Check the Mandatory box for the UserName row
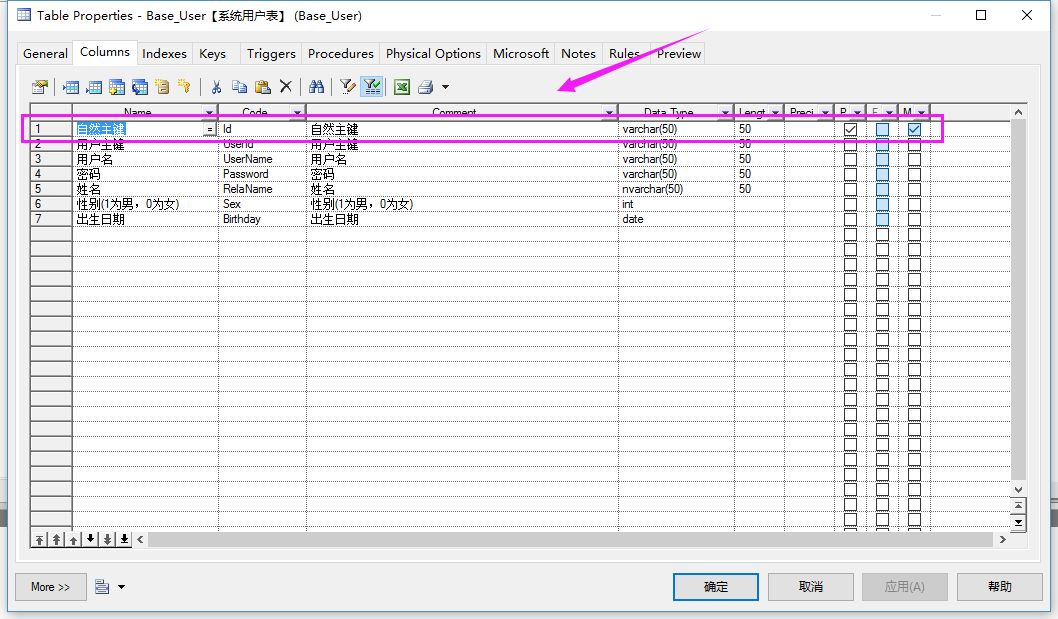The image size is (1058, 619). click(914, 159)
